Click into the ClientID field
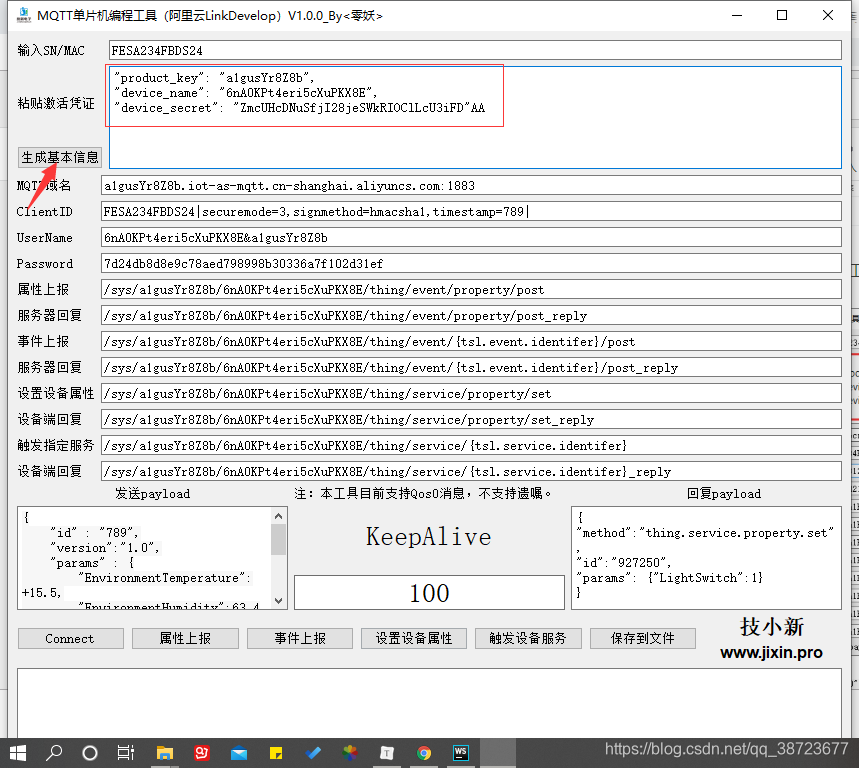 pyautogui.click(x=471, y=211)
